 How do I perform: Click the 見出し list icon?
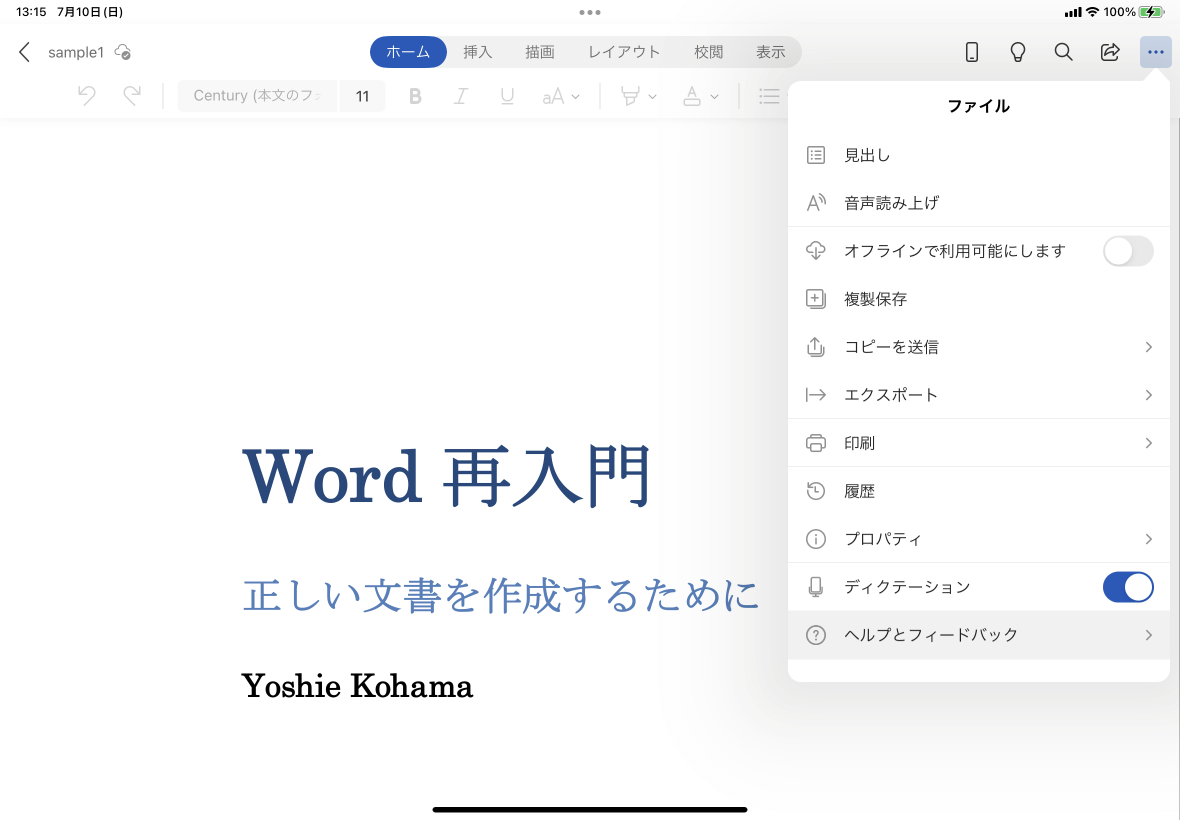pyautogui.click(x=816, y=155)
